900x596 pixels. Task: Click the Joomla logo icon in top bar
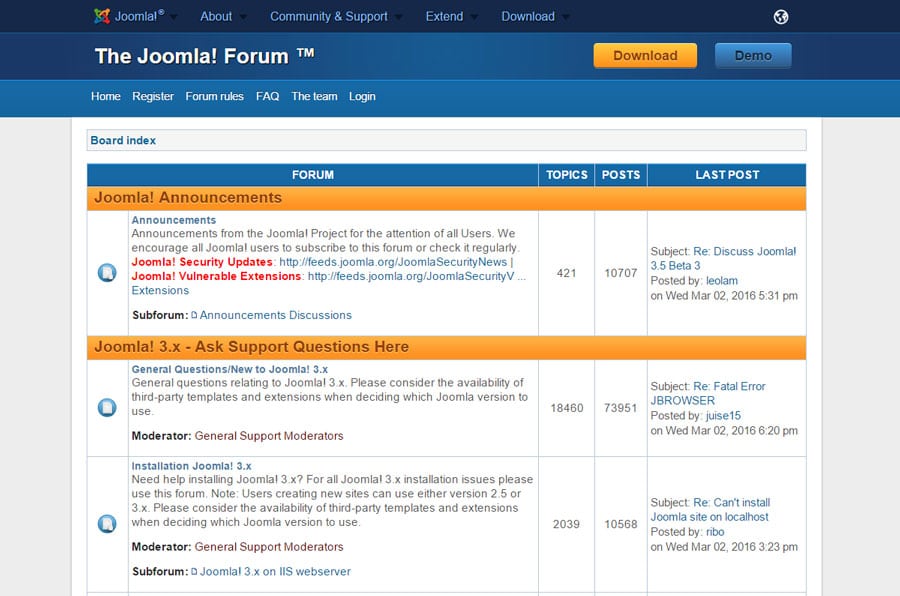102,16
